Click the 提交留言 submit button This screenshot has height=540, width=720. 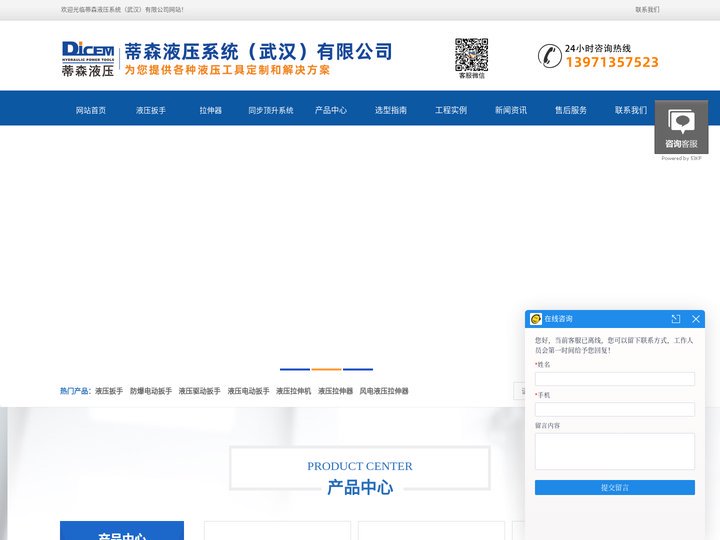pyautogui.click(x=614, y=487)
